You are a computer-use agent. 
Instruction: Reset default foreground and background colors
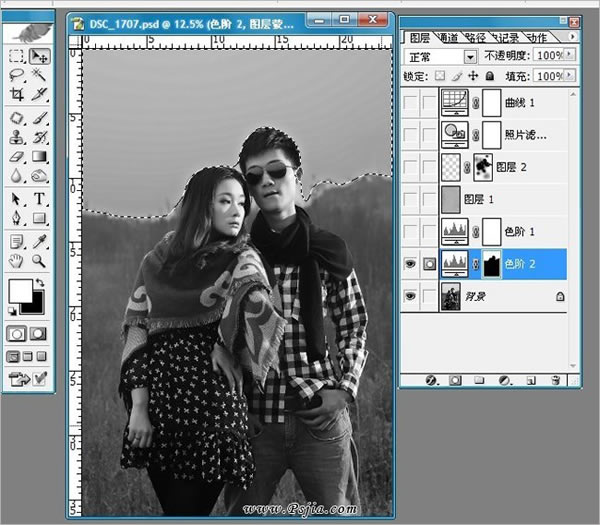click(12, 311)
